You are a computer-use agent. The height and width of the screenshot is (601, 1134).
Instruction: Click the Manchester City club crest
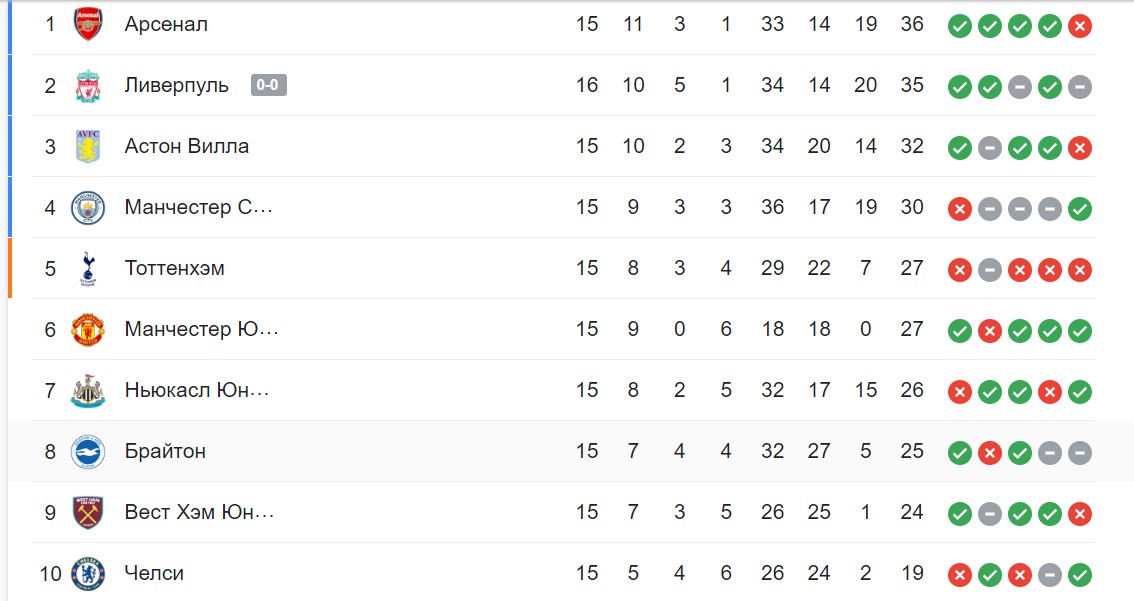(88, 208)
